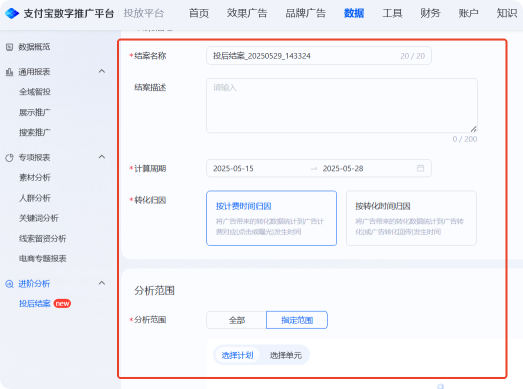This screenshot has width=523, height=389.
Task: Click the 数据概览 sidebar icon
Action: (x=10, y=47)
